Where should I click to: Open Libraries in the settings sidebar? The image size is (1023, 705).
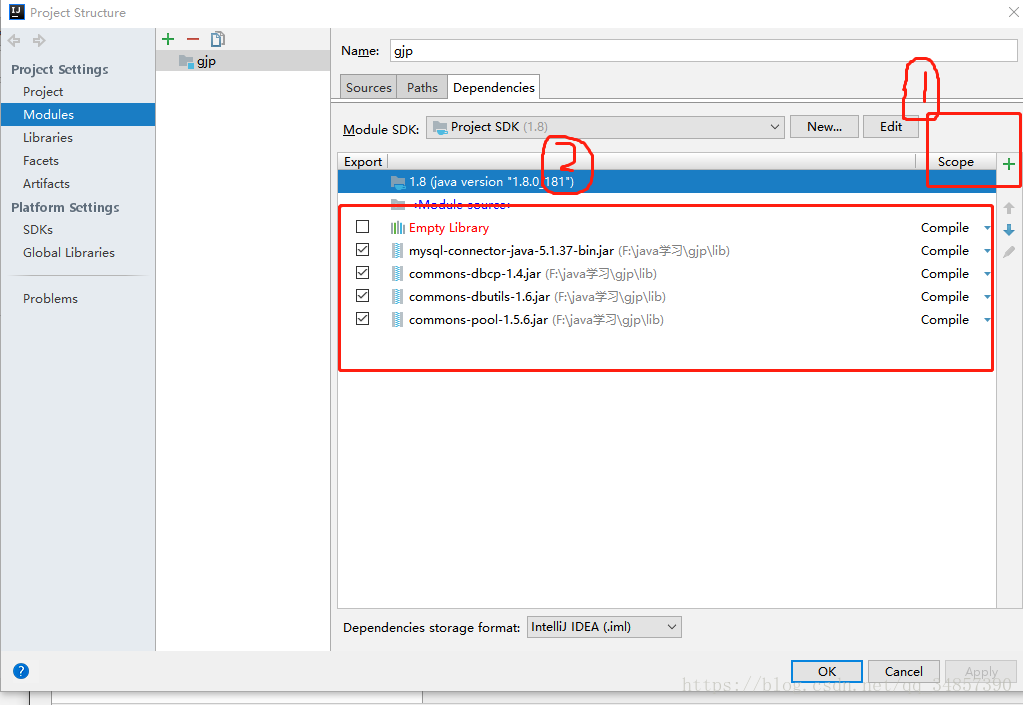pyautogui.click(x=48, y=138)
